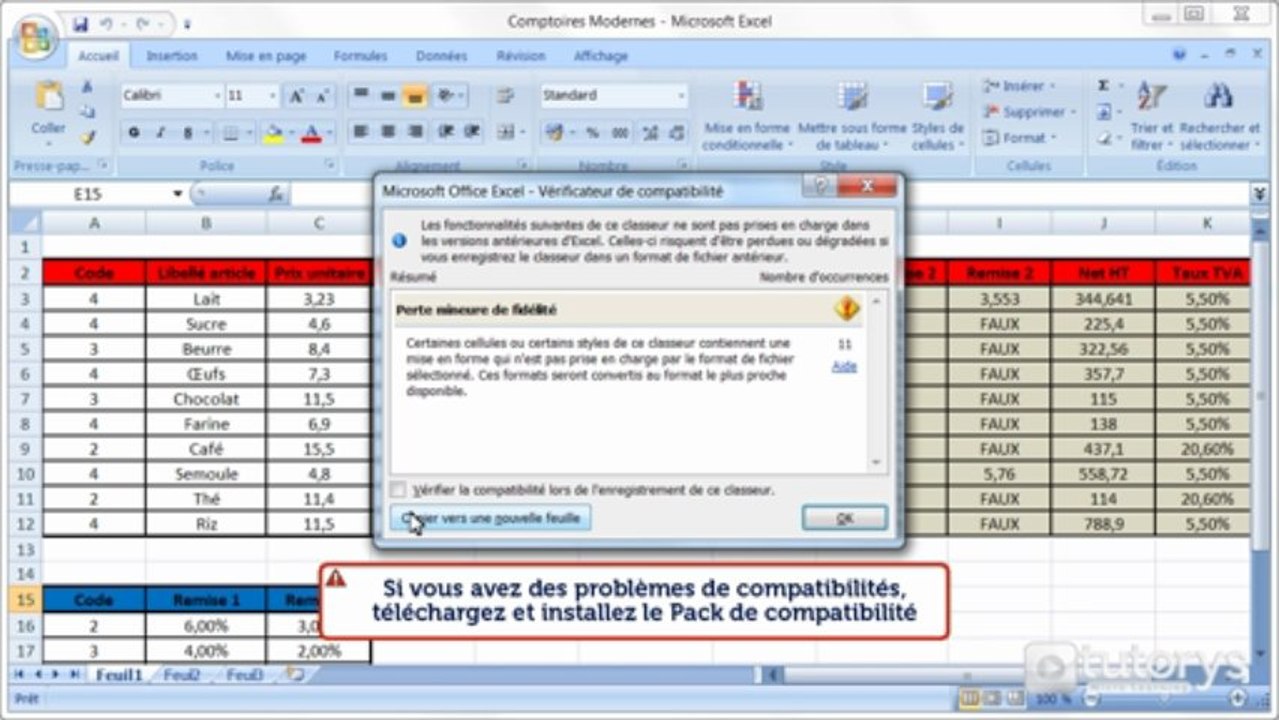The width and height of the screenshot is (1279, 720).
Task: Switch to the Affichage ribbon tab
Action: pos(601,57)
